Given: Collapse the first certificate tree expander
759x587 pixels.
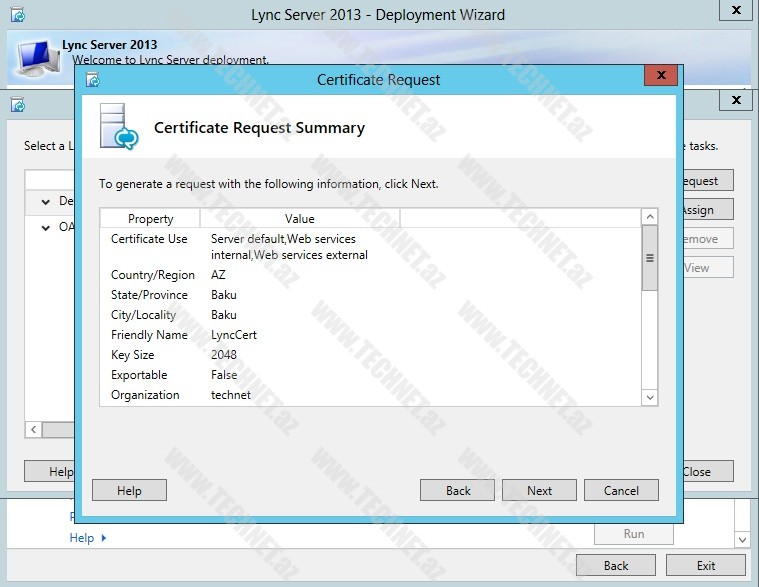Looking at the screenshot, I should click(45, 202).
